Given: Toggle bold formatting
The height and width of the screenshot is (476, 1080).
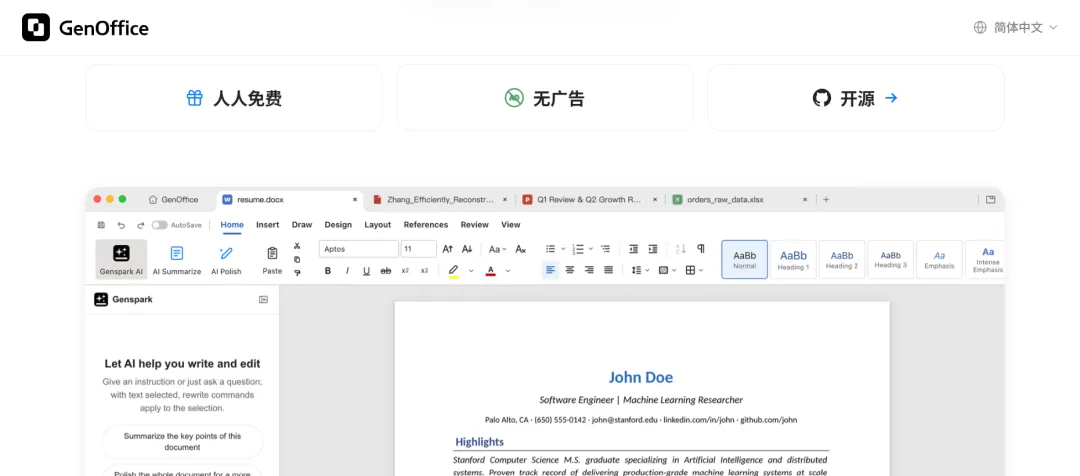Looking at the screenshot, I should click(x=328, y=271).
